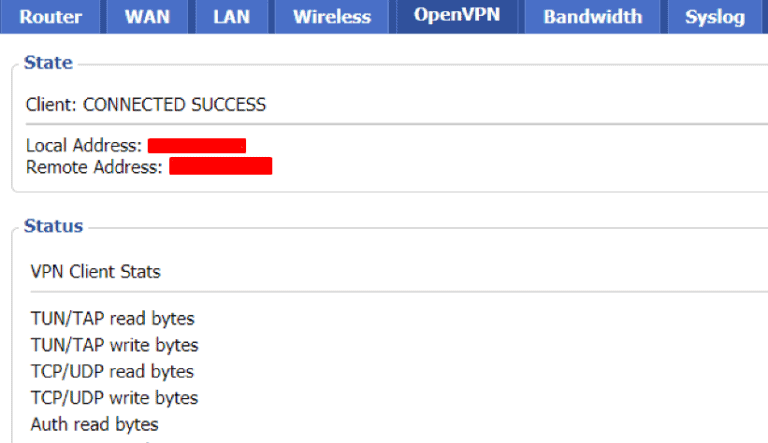Select the TCP/UDP write bytes row
The image size is (768, 443).
pos(115,397)
